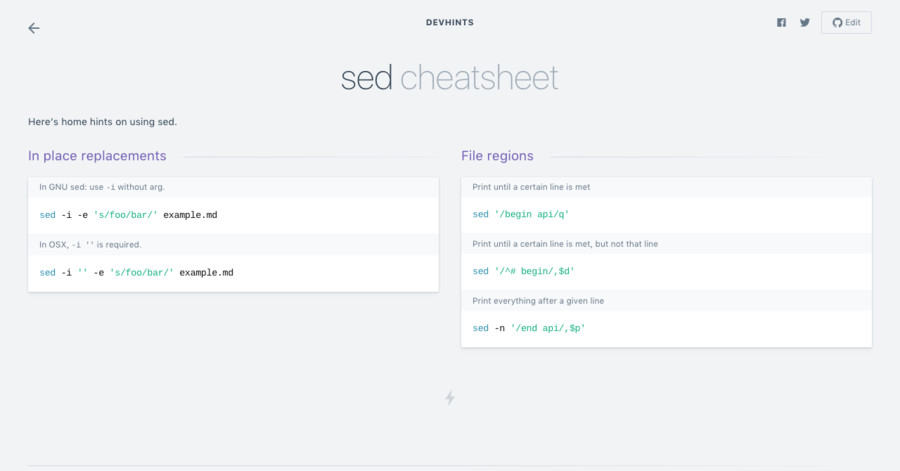The height and width of the screenshot is (471, 900).
Task: Click the "File regions" heading
Action: pos(497,156)
